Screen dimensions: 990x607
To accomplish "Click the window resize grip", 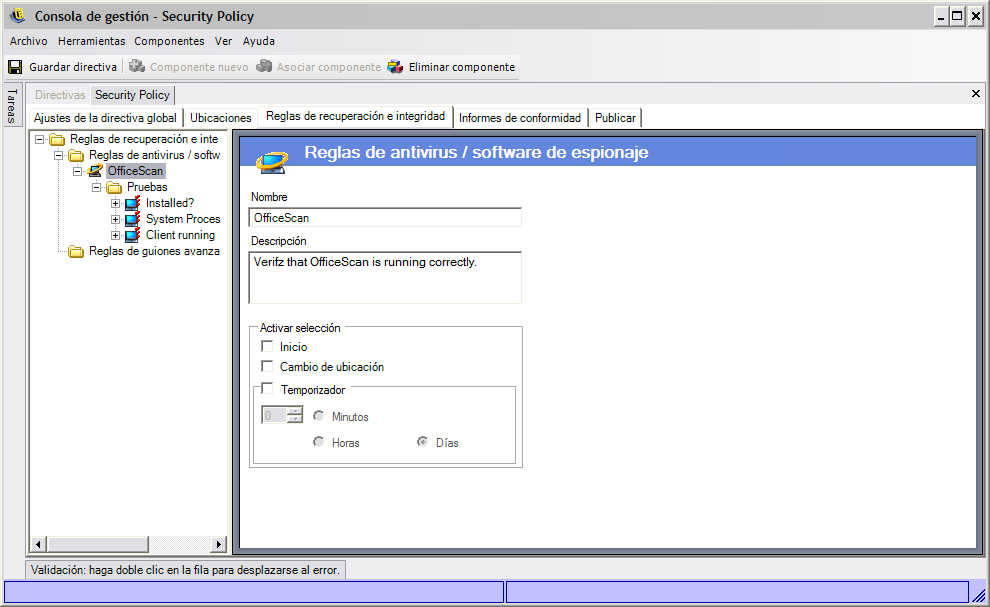I will [978, 595].
